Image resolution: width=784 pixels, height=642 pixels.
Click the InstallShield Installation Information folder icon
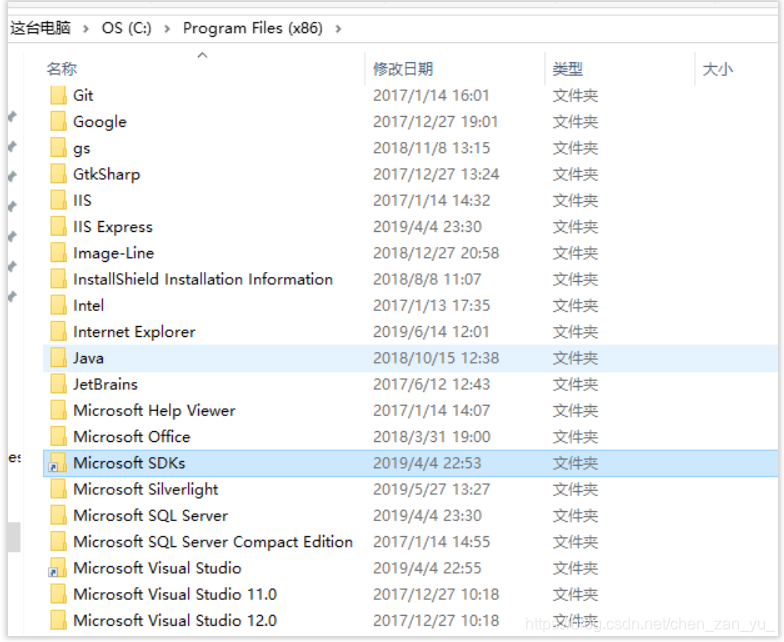(x=58, y=279)
